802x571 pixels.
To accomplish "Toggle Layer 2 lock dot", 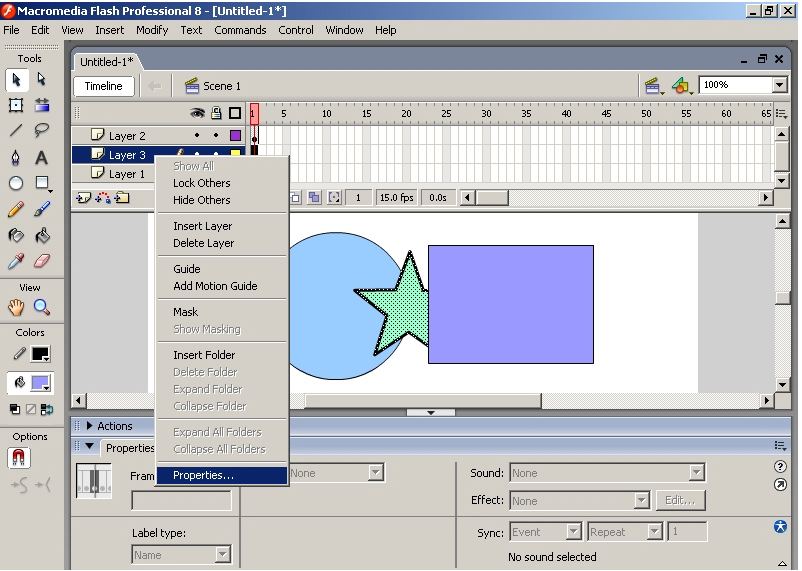I will click(216, 136).
